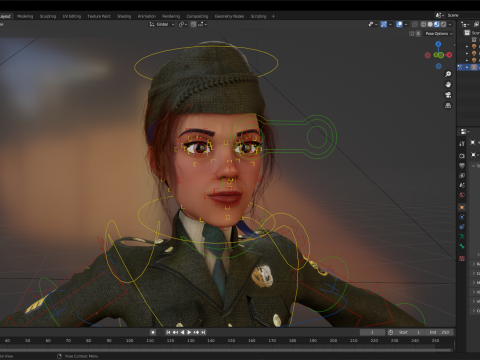This screenshot has width=480, height=360.
Task: Open the View Layer properties tab icon
Action: point(462,175)
